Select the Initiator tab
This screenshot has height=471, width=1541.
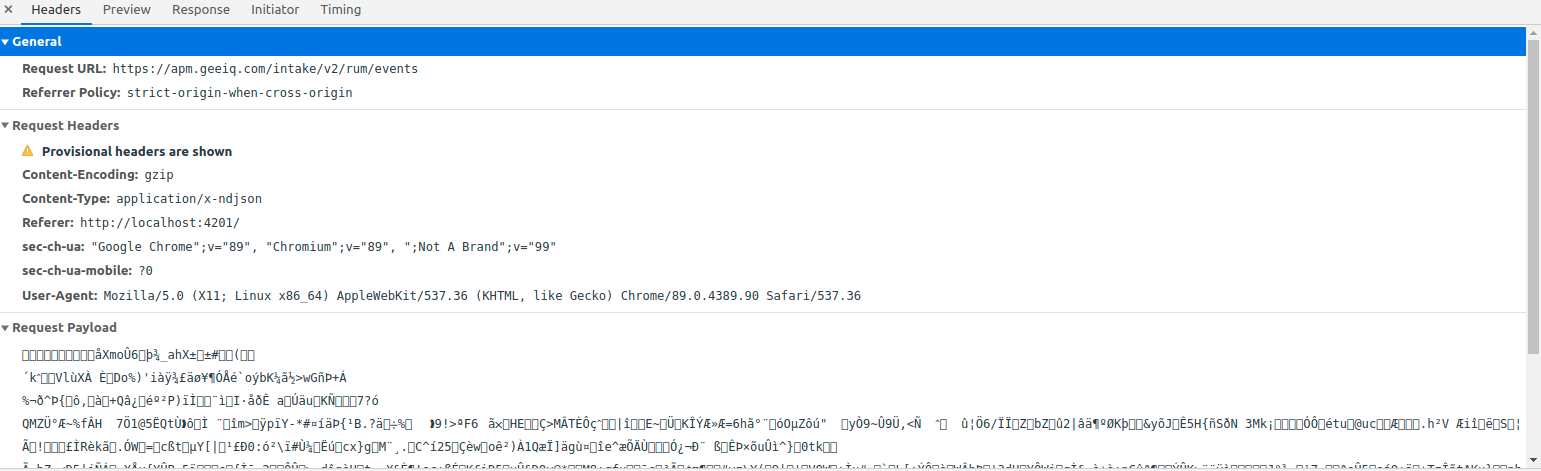point(274,10)
